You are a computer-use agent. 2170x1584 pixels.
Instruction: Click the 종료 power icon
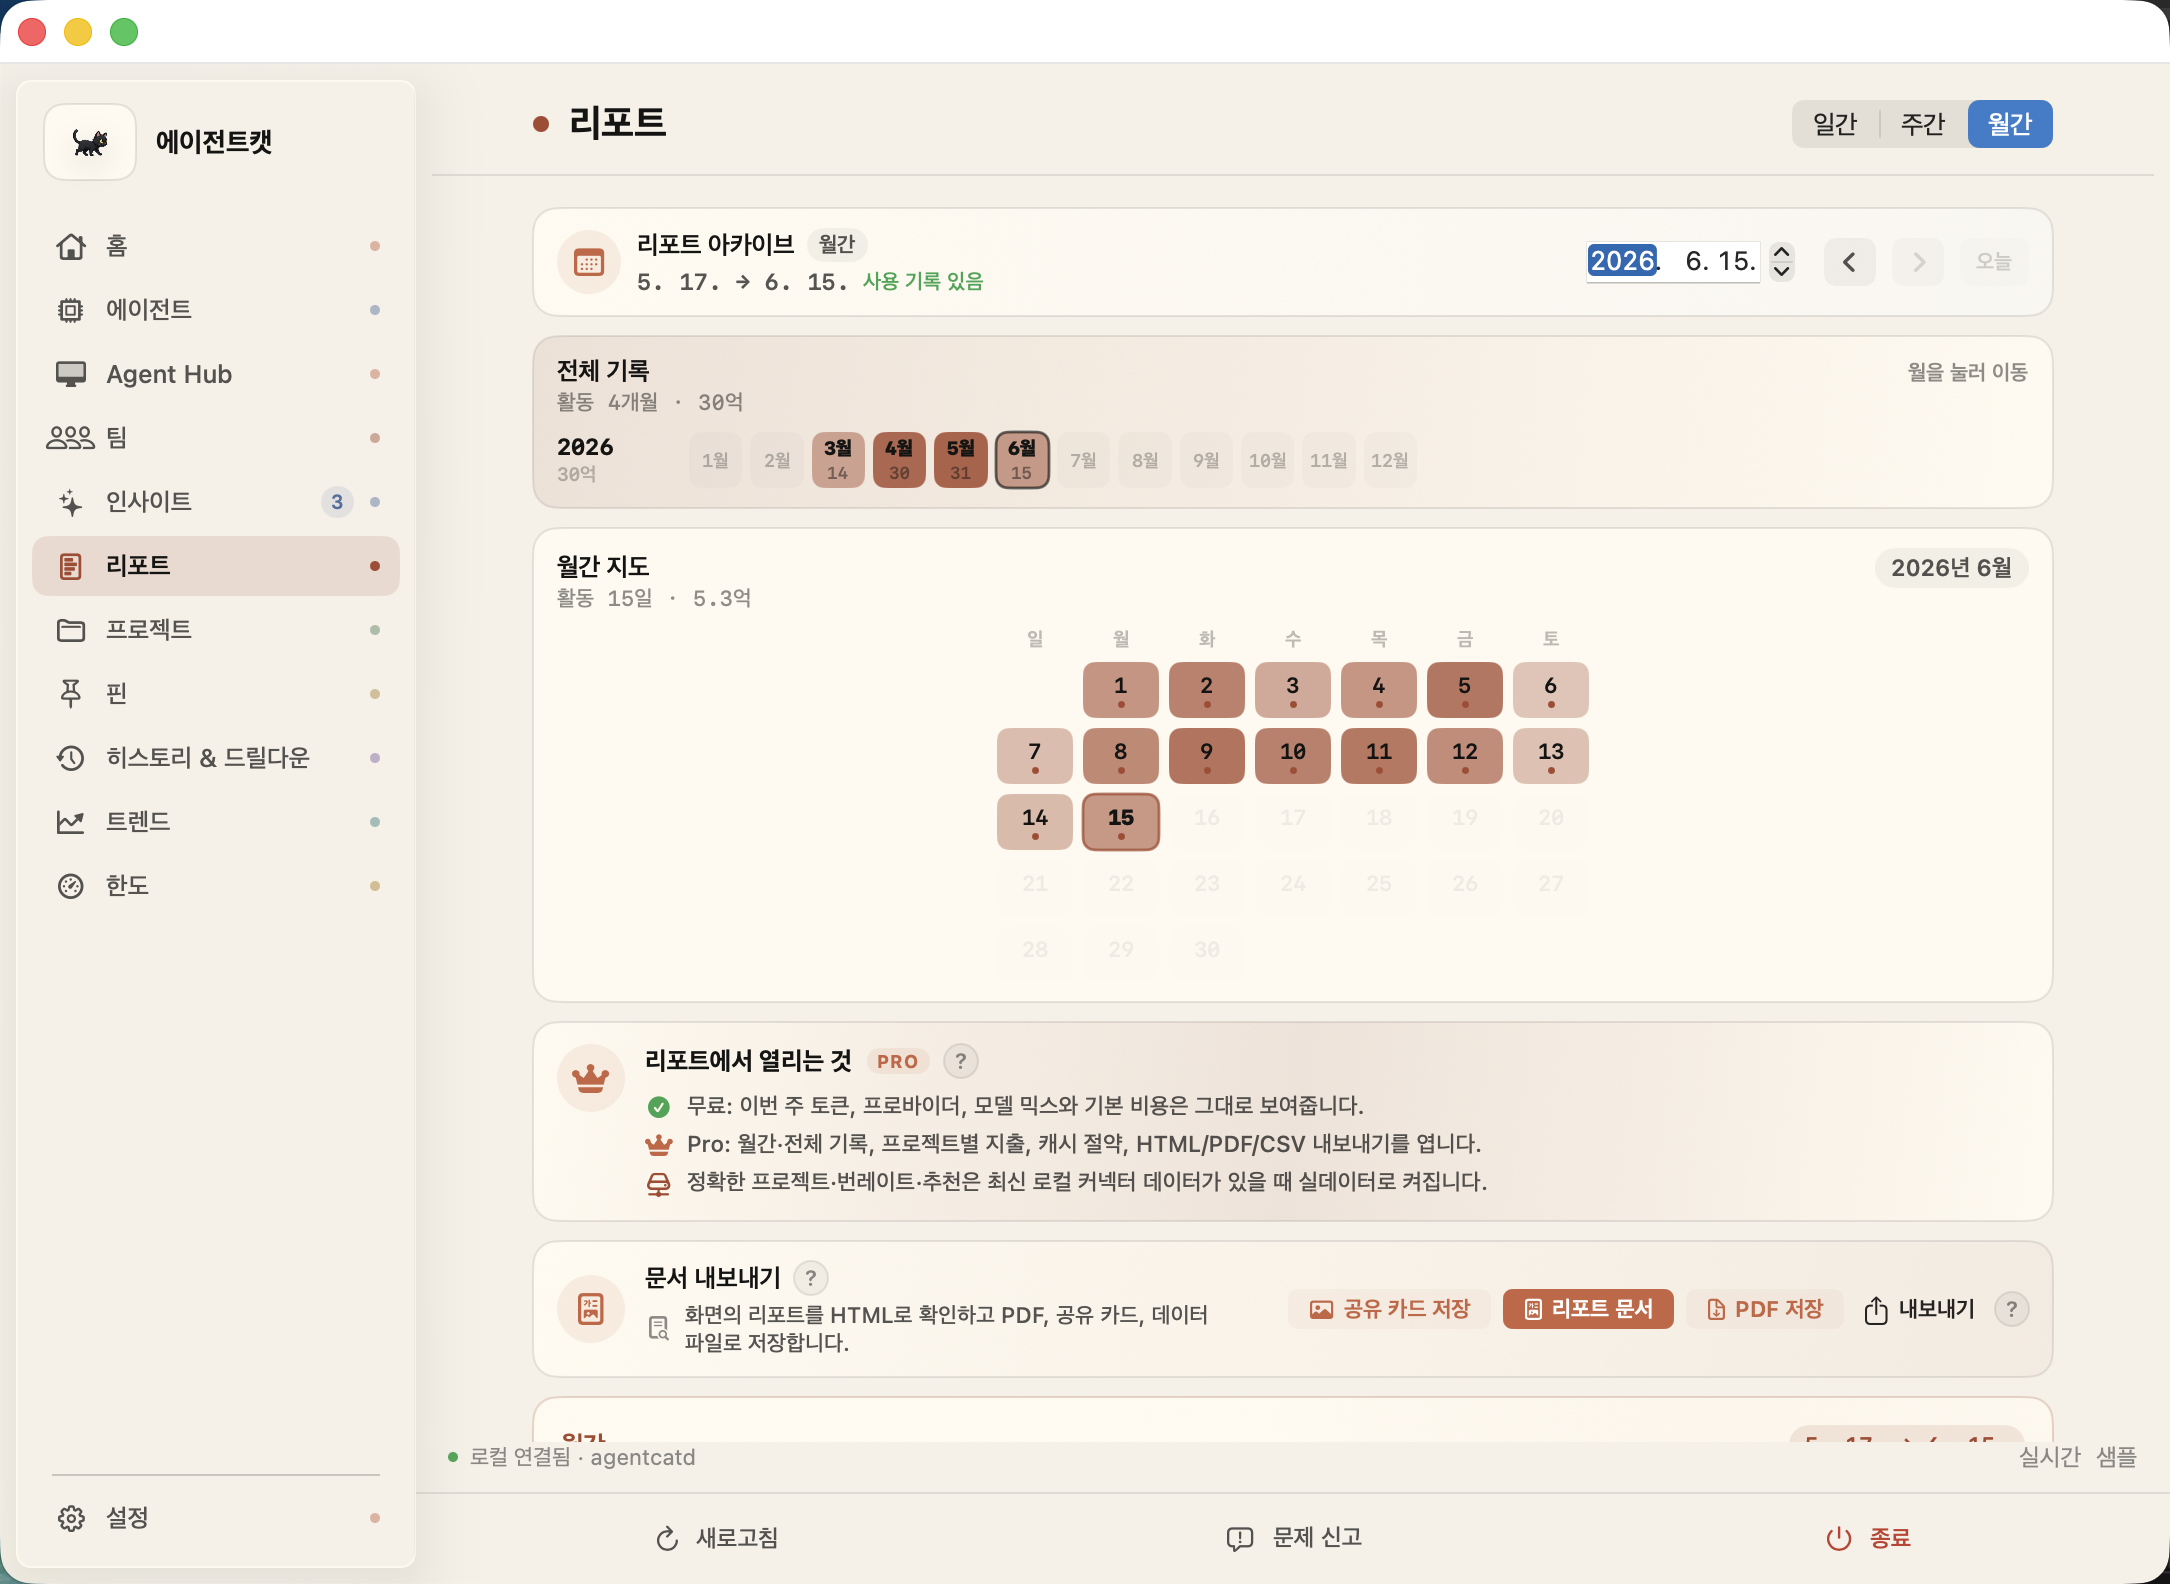pos(1839,1538)
